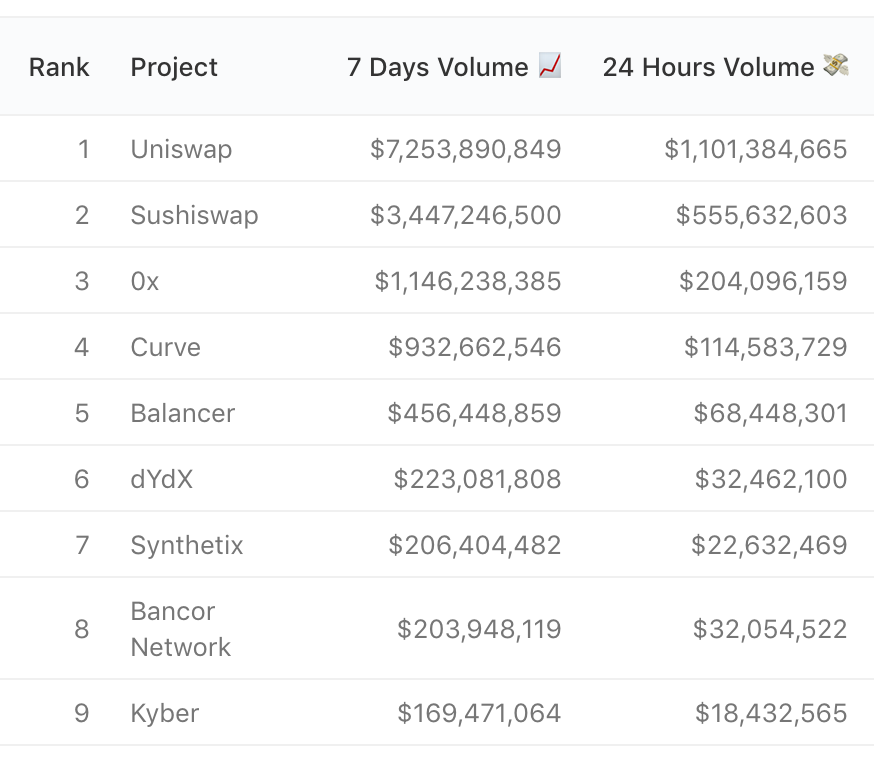Open the Curve project entry

(165, 347)
